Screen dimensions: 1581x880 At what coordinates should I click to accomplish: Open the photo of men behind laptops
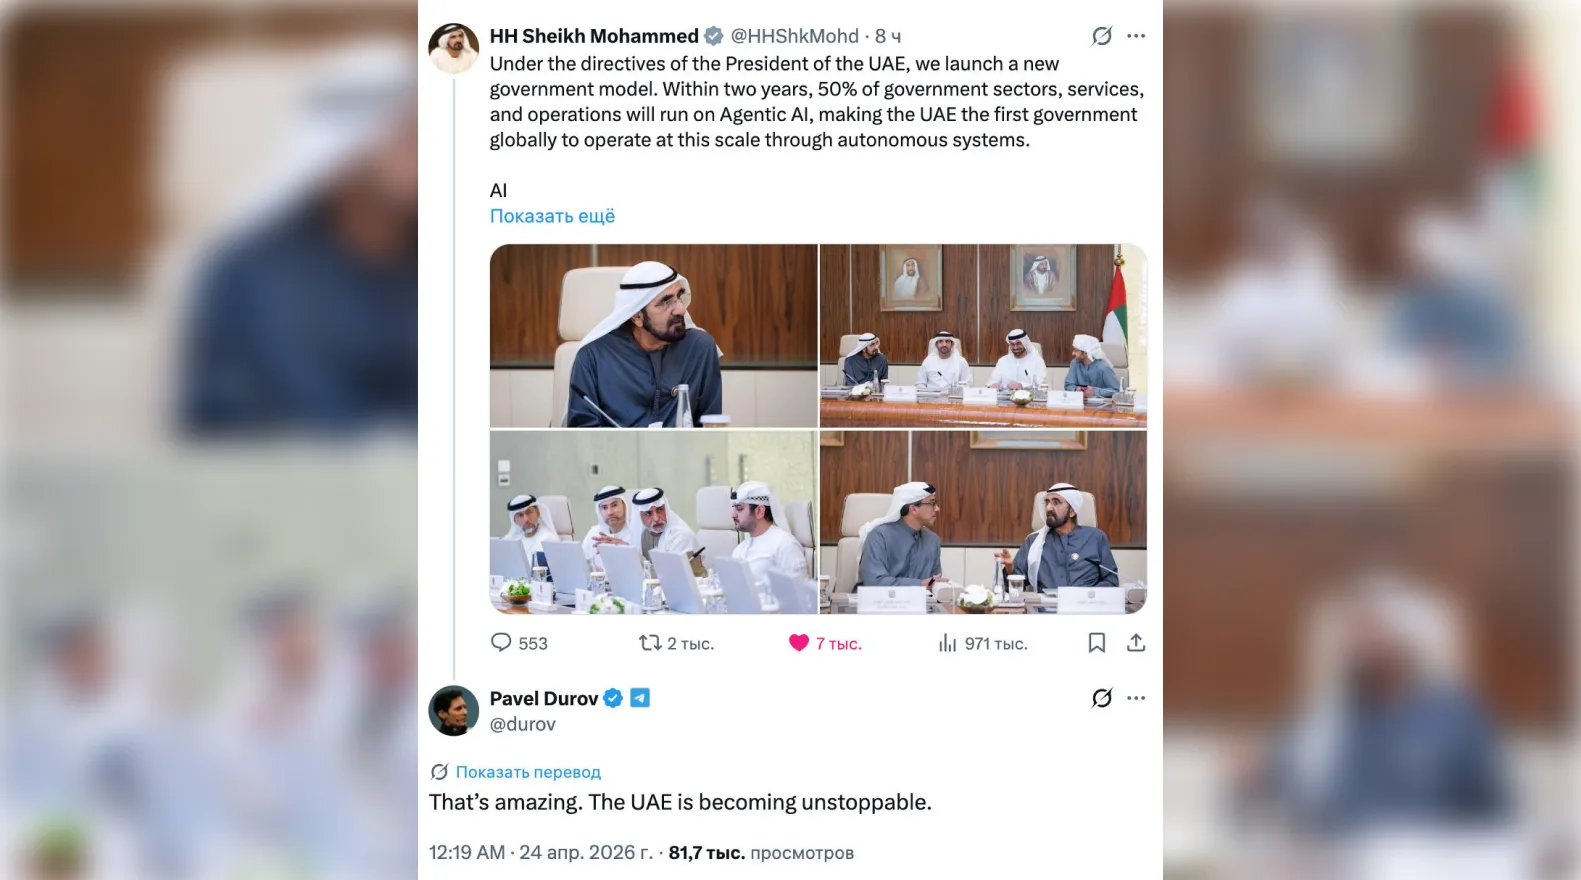(x=653, y=522)
